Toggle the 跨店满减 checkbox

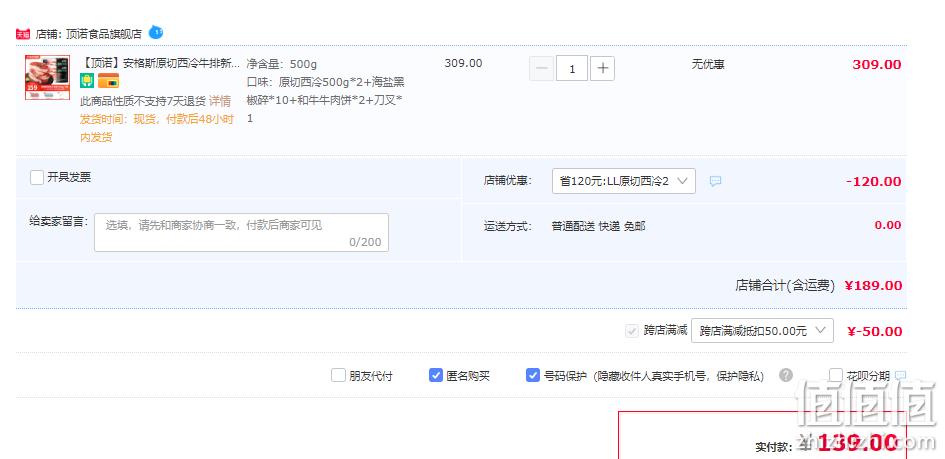[632, 331]
